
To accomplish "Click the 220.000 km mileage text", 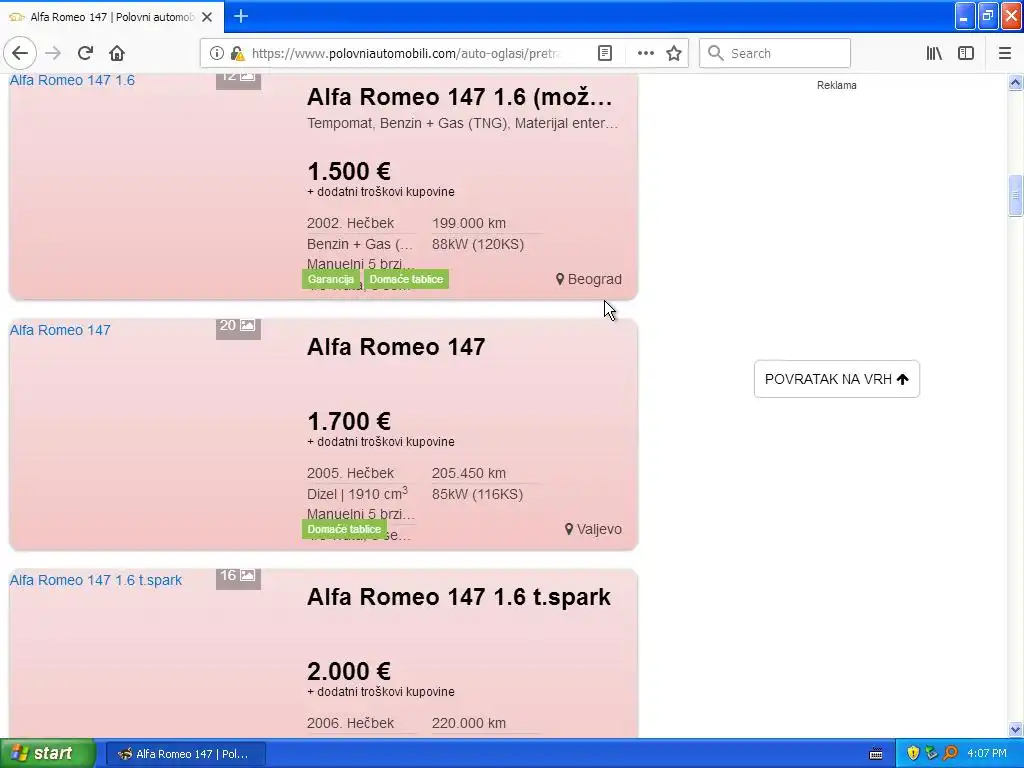I will [469, 724].
